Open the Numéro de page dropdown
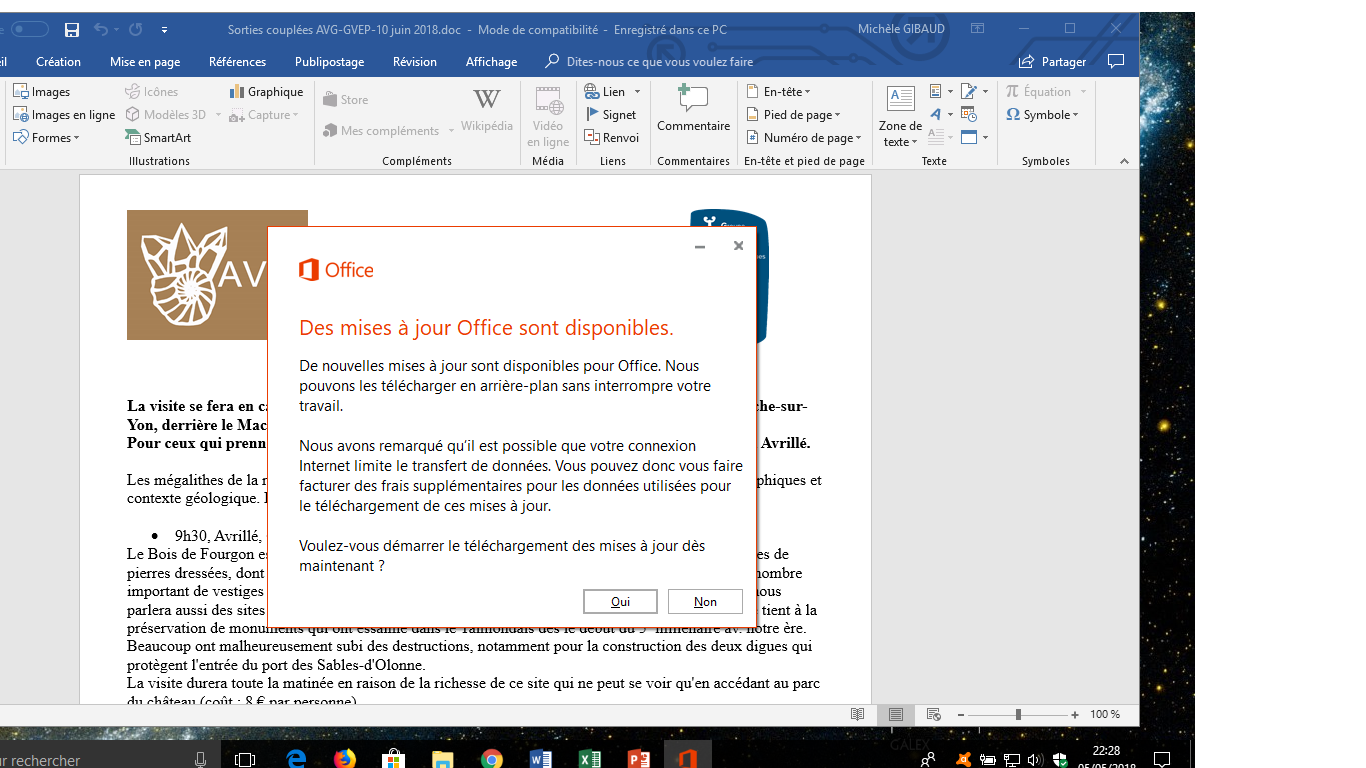 [x=807, y=138]
